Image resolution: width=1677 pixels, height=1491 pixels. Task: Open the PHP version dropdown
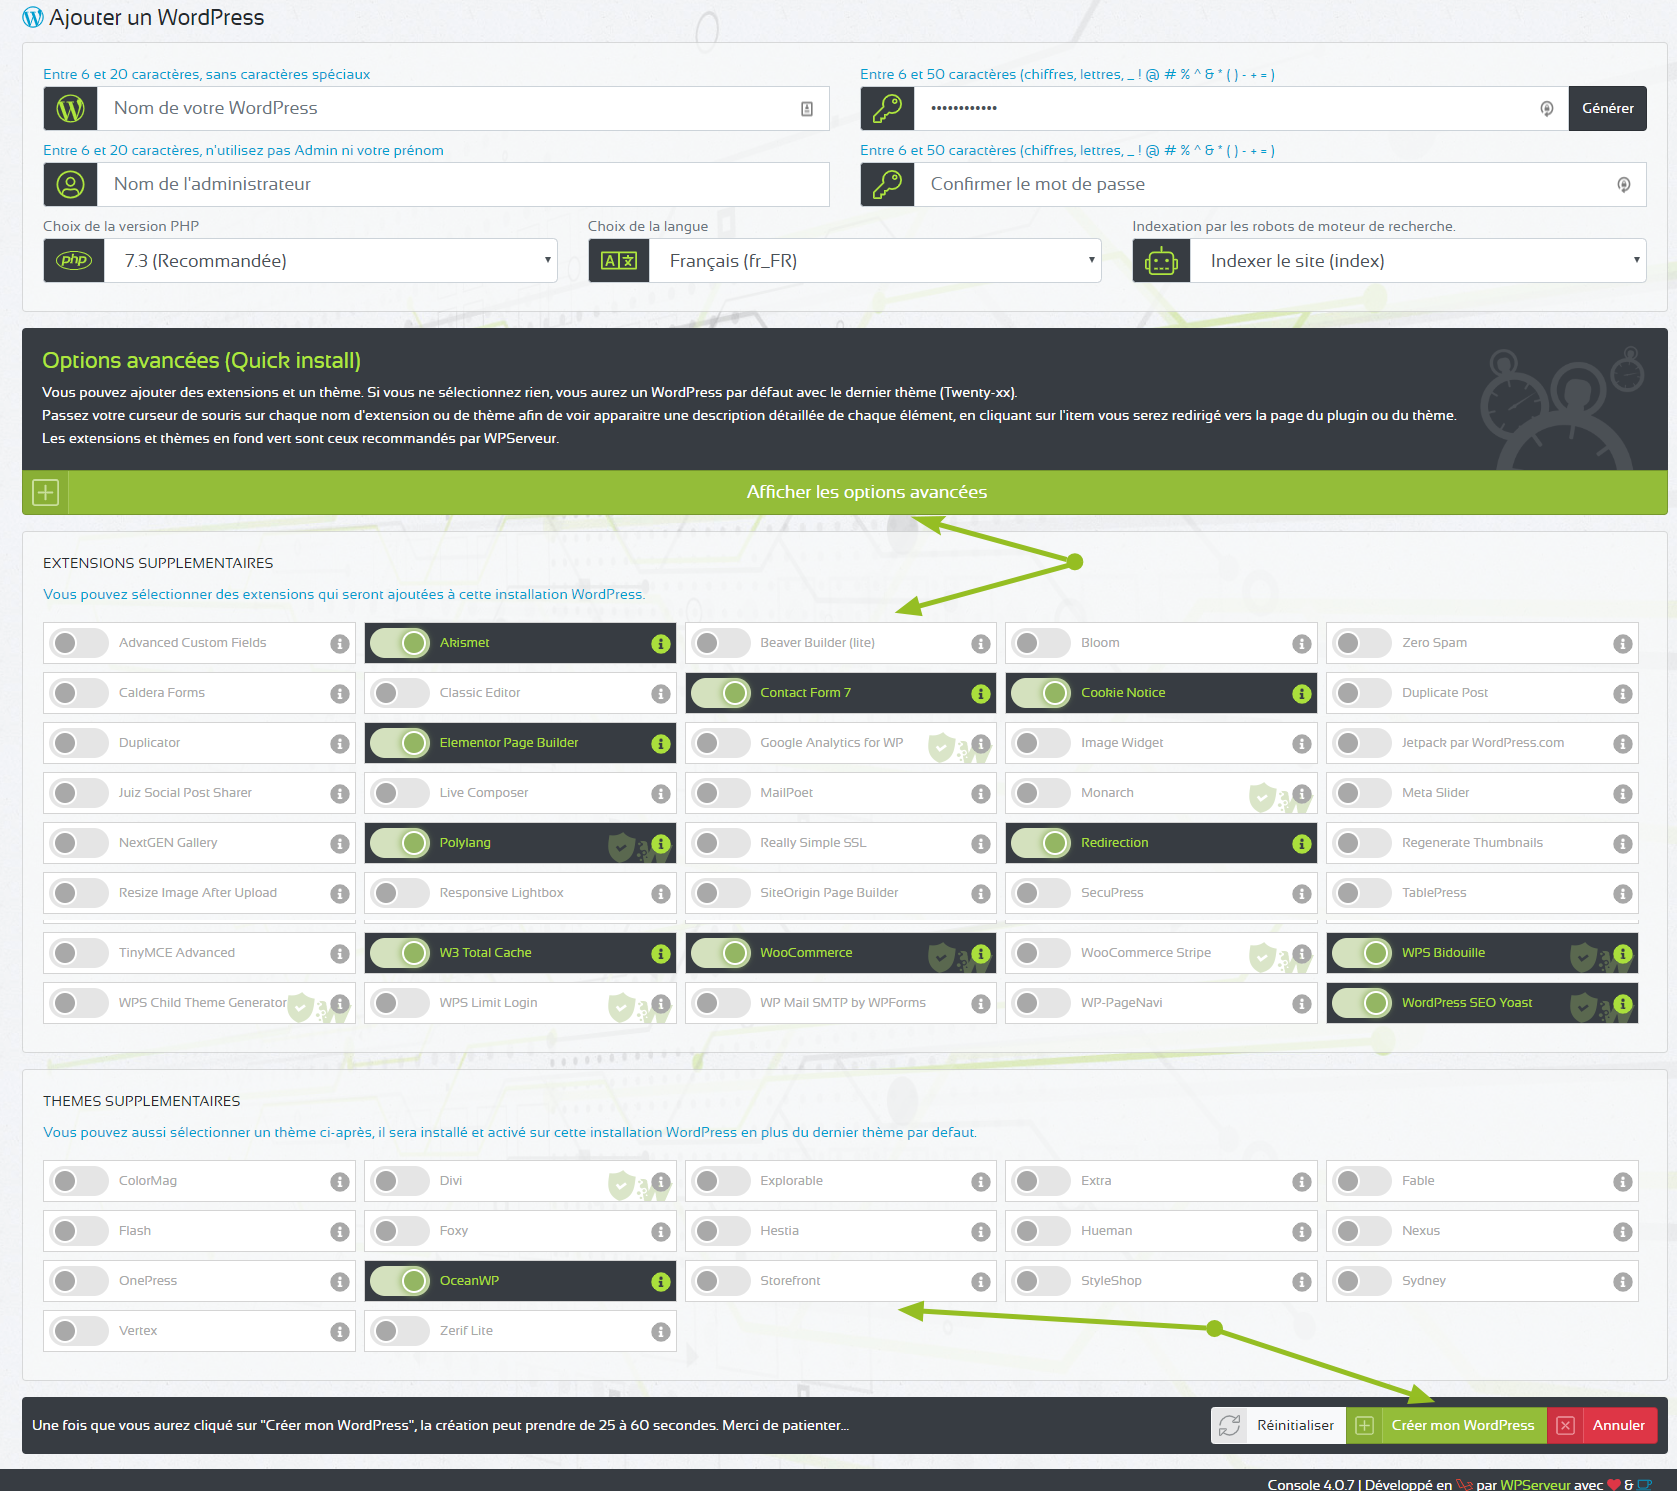pyautogui.click(x=331, y=261)
